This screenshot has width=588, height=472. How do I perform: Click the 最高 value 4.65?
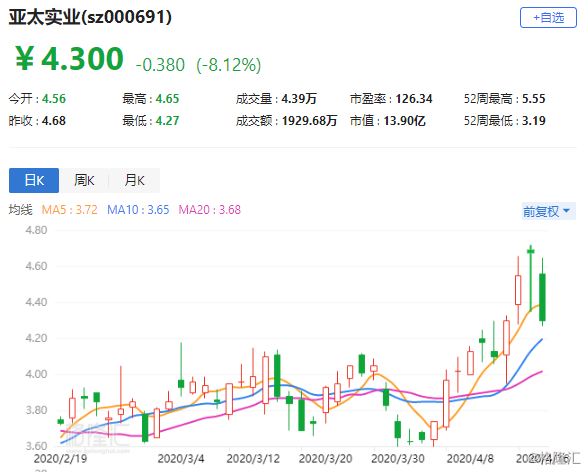167,99
